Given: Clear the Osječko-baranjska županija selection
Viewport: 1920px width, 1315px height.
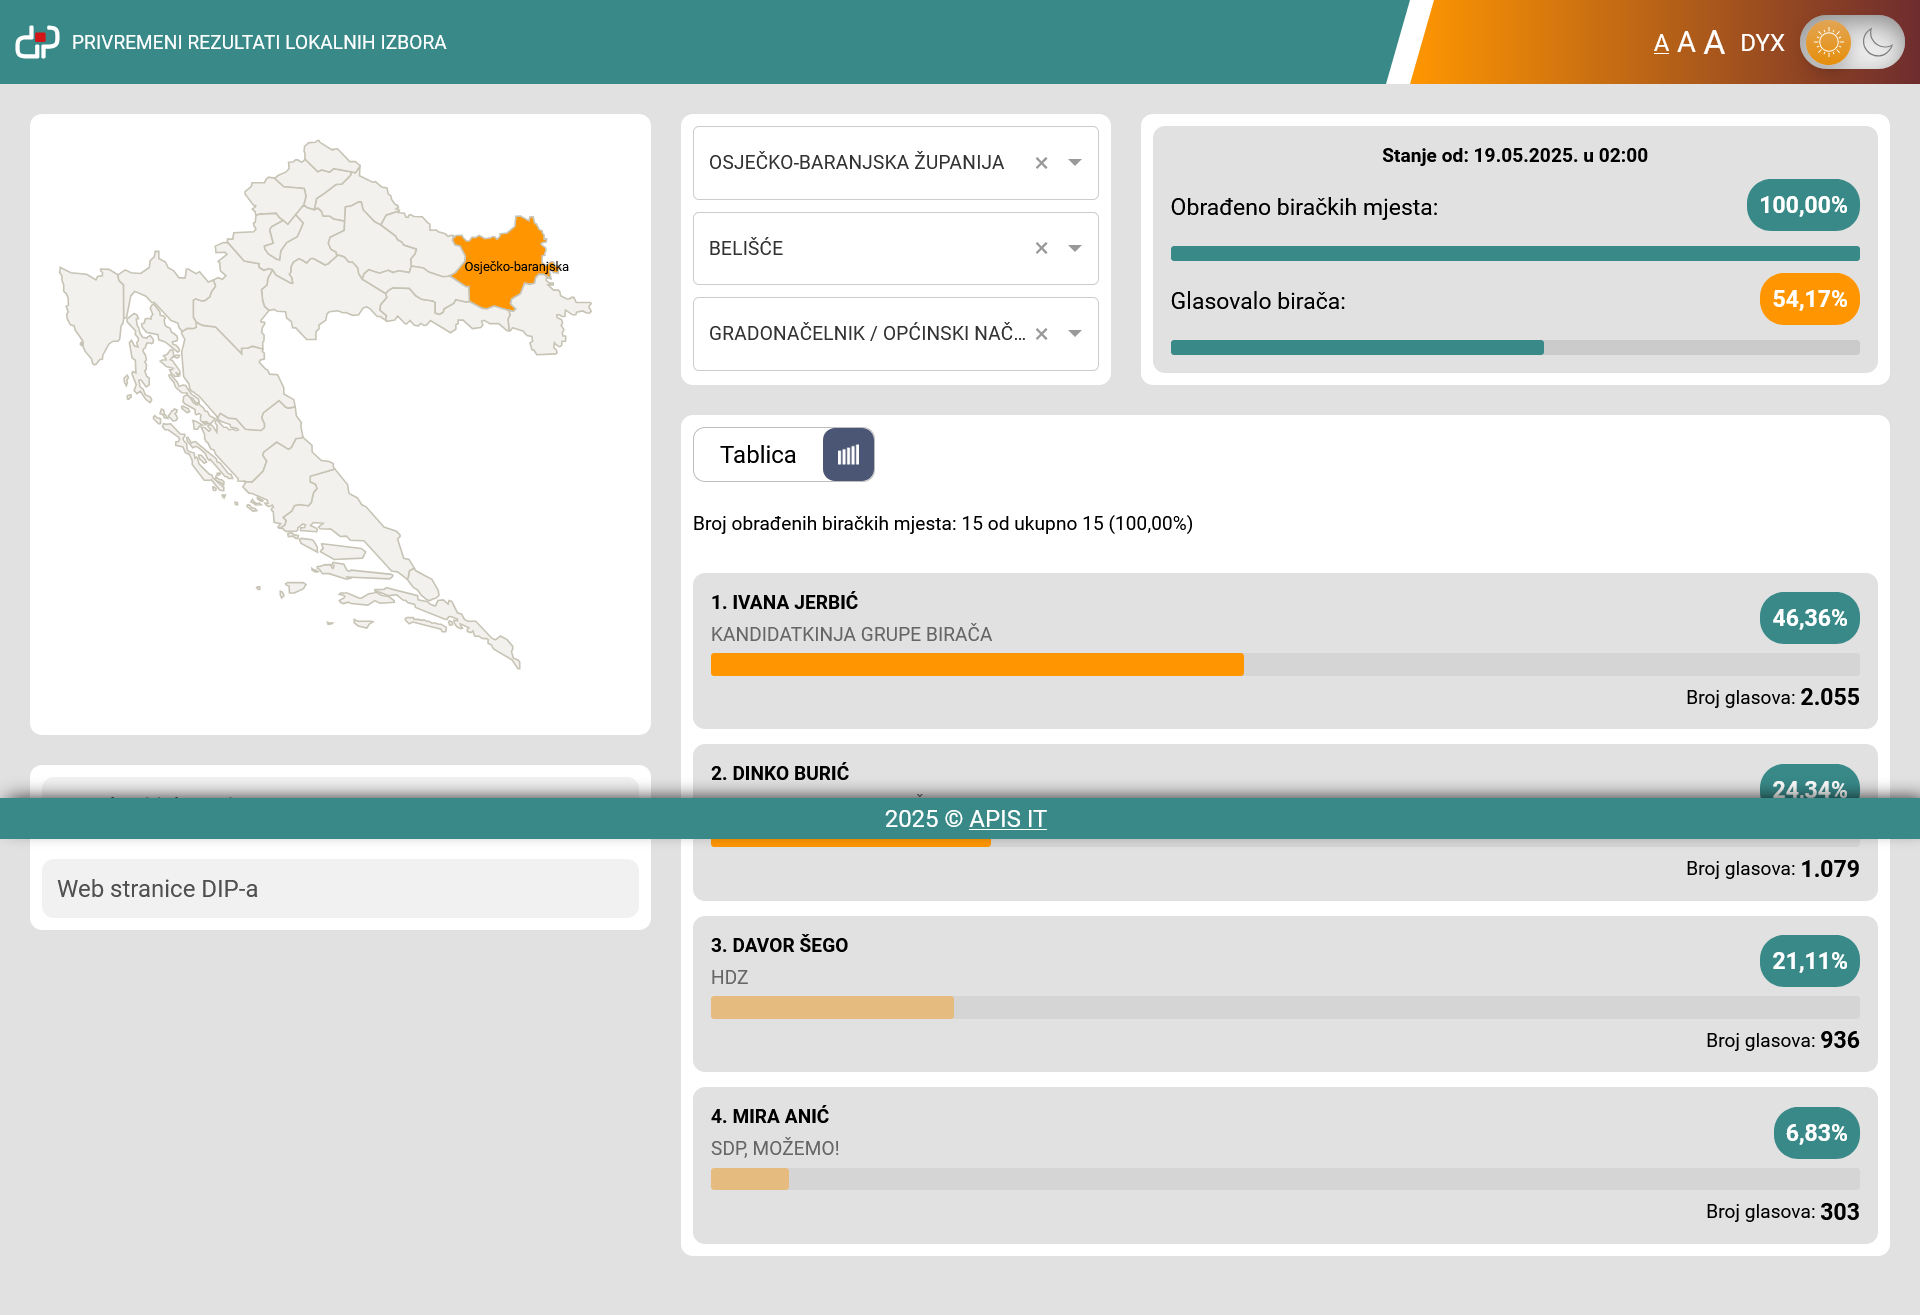Looking at the screenshot, I should [1041, 163].
